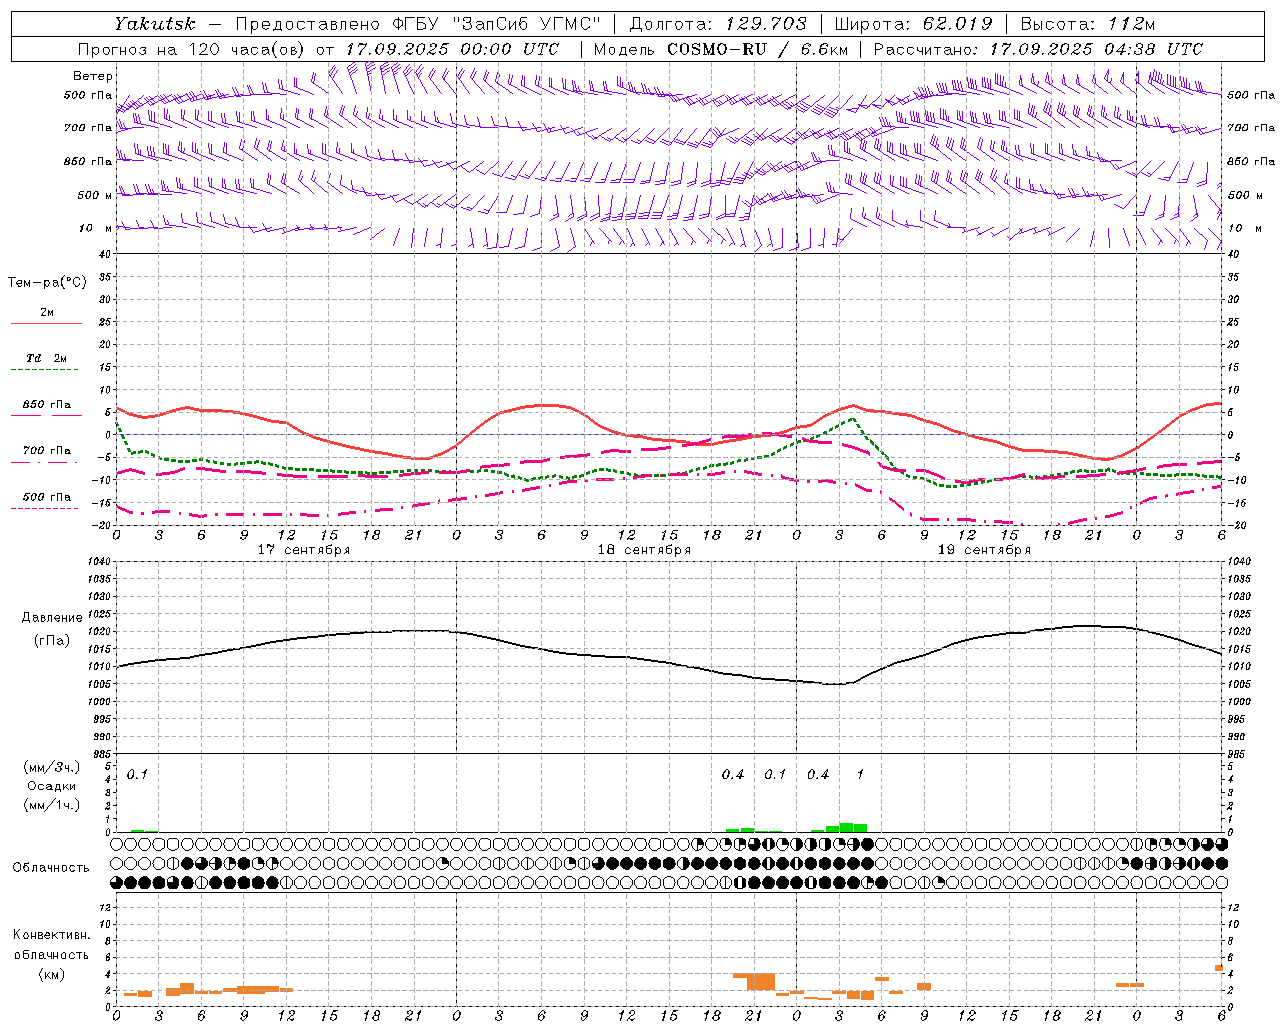Select the Модель COSMO-RU / 6.6км label
The height and width of the screenshot is (1024, 1280).
click(x=721, y=49)
